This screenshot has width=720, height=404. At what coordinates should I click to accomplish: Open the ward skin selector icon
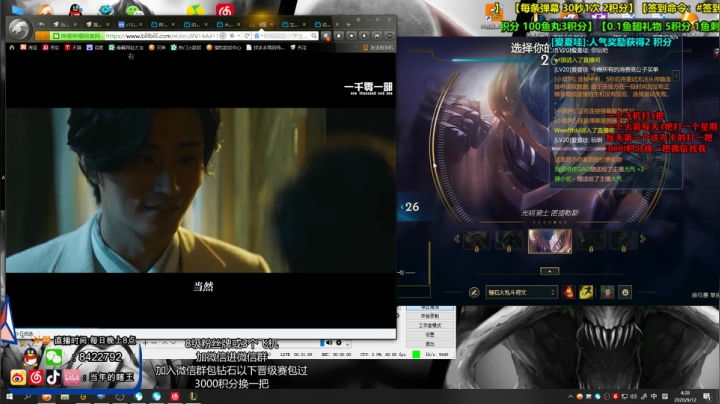click(607, 292)
